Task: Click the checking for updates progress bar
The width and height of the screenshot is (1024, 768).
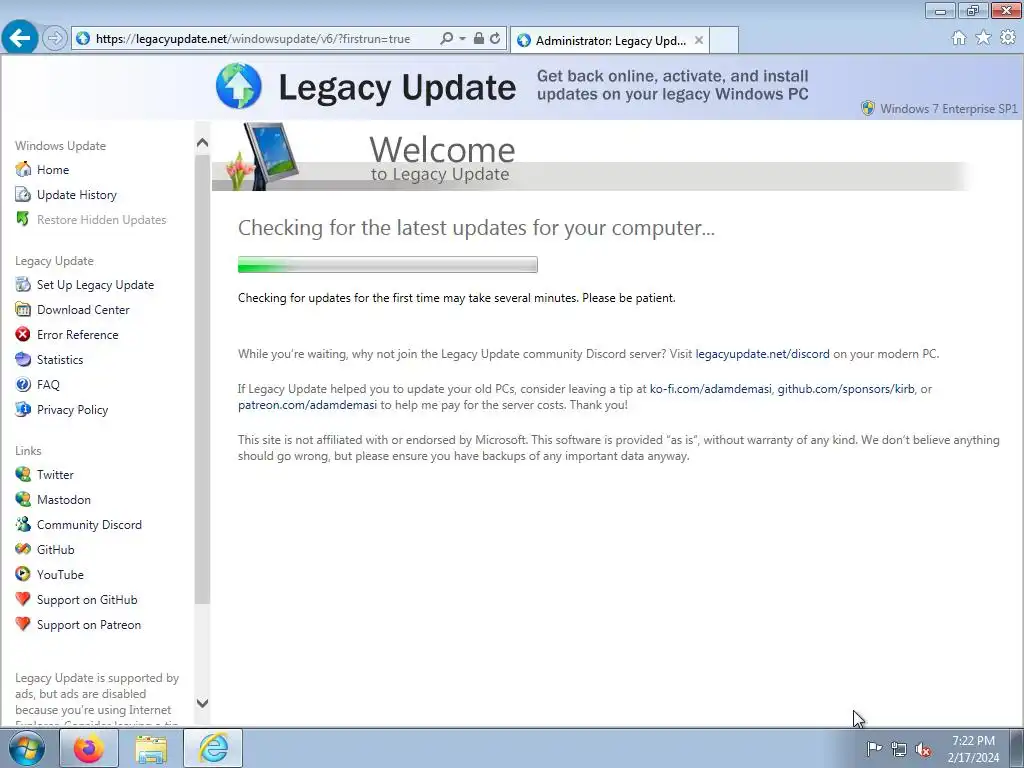Action: (x=388, y=264)
